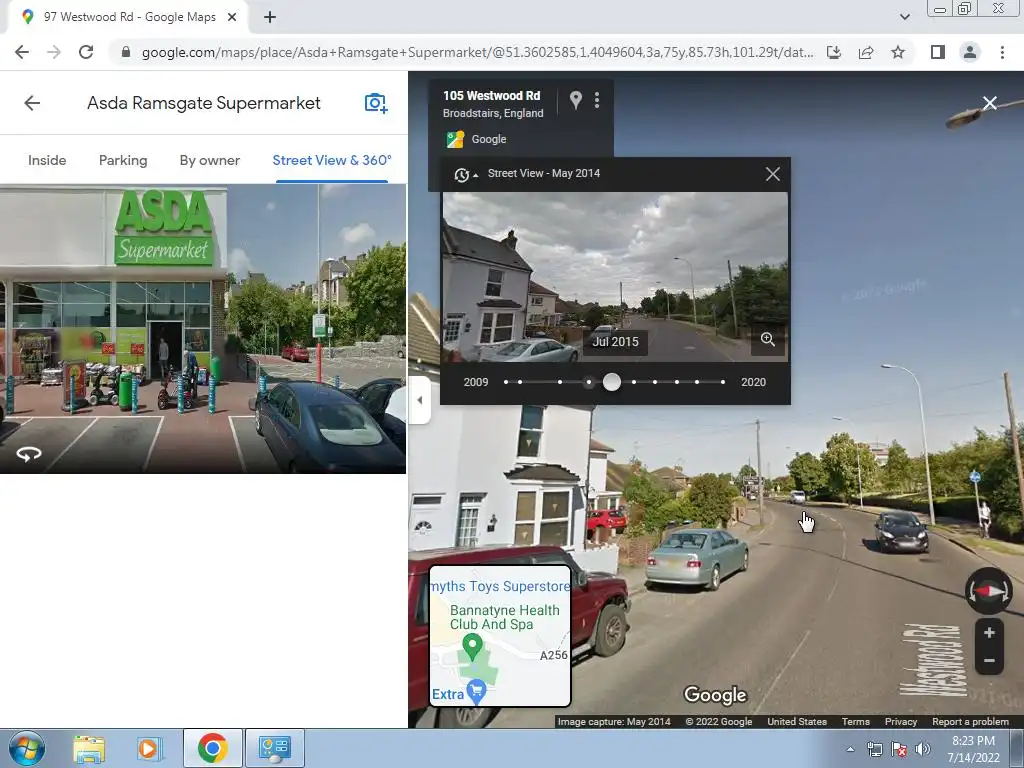Click the compass rotate control
The image size is (1024, 768).
[989, 591]
